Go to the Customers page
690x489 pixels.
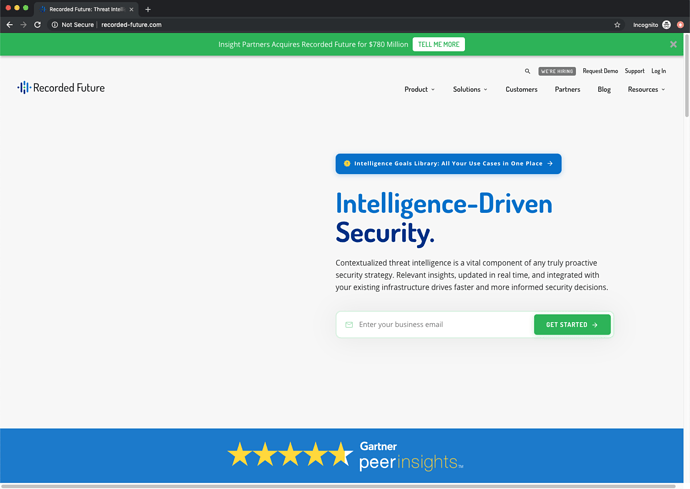[x=521, y=89]
